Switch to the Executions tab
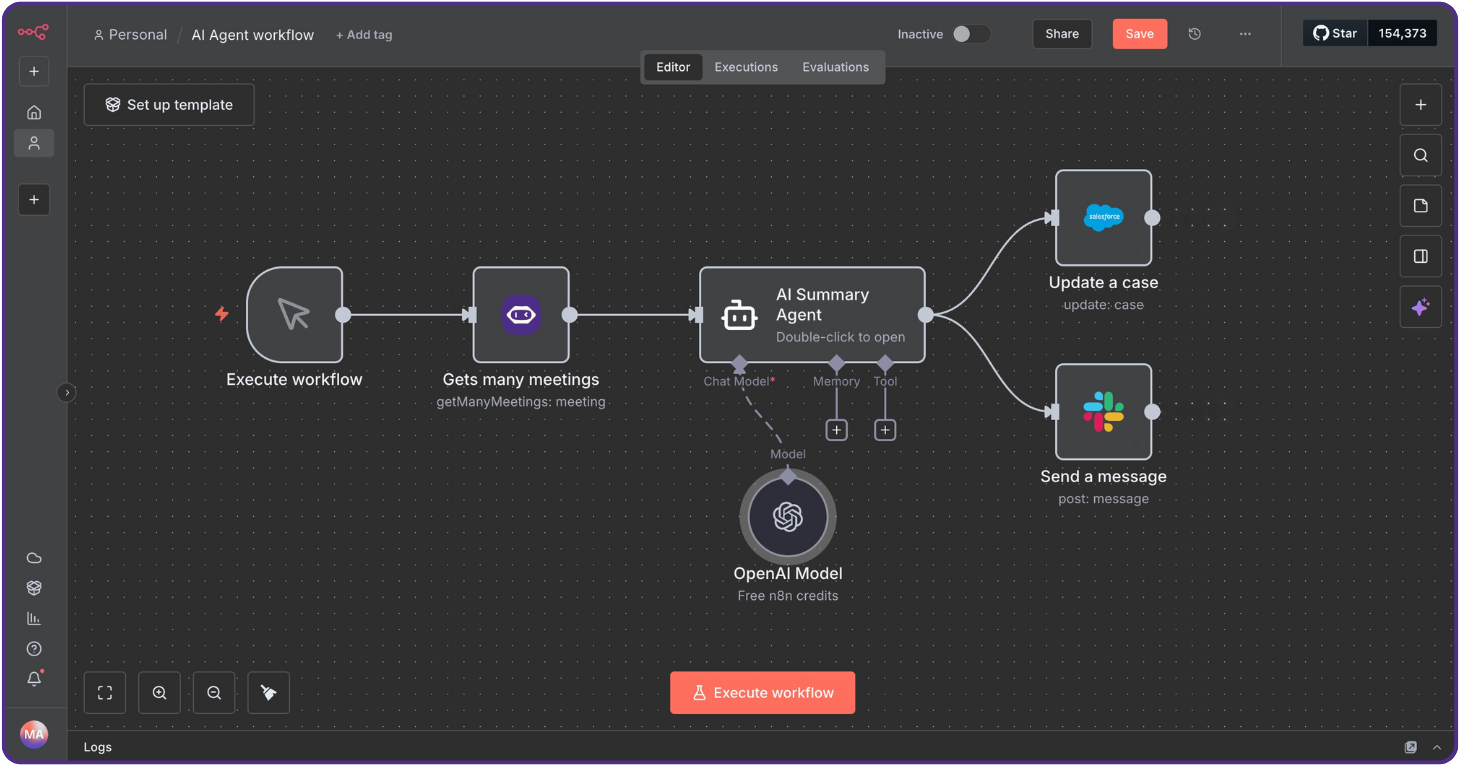This screenshot has width=1460, height=766. [746, 67]
